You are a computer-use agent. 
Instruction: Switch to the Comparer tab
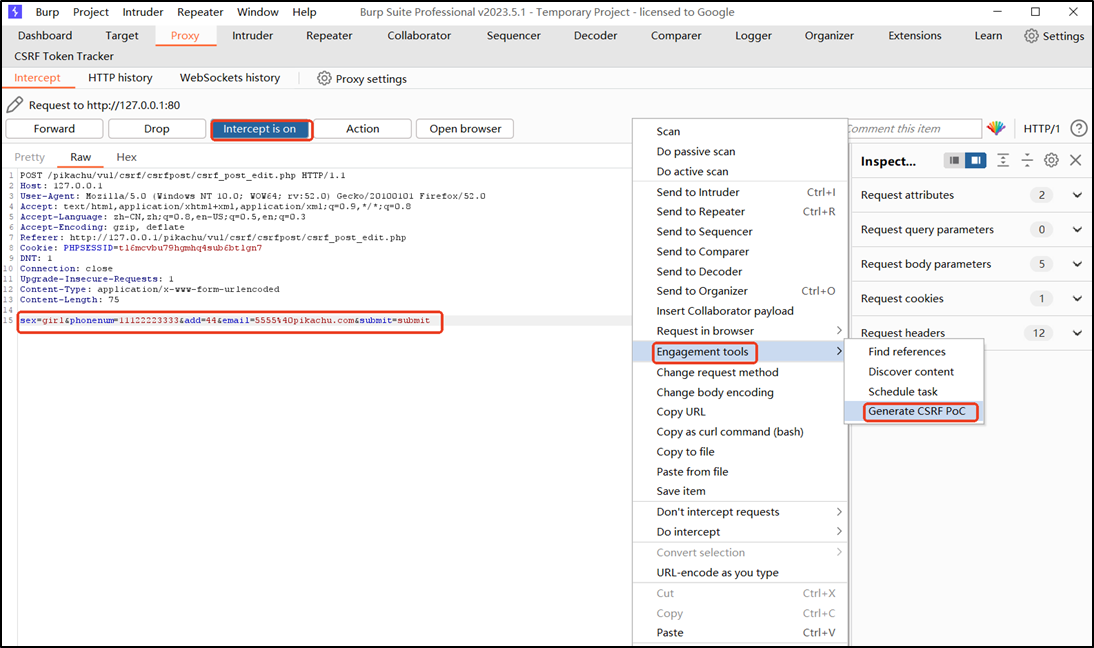point(676,36)
